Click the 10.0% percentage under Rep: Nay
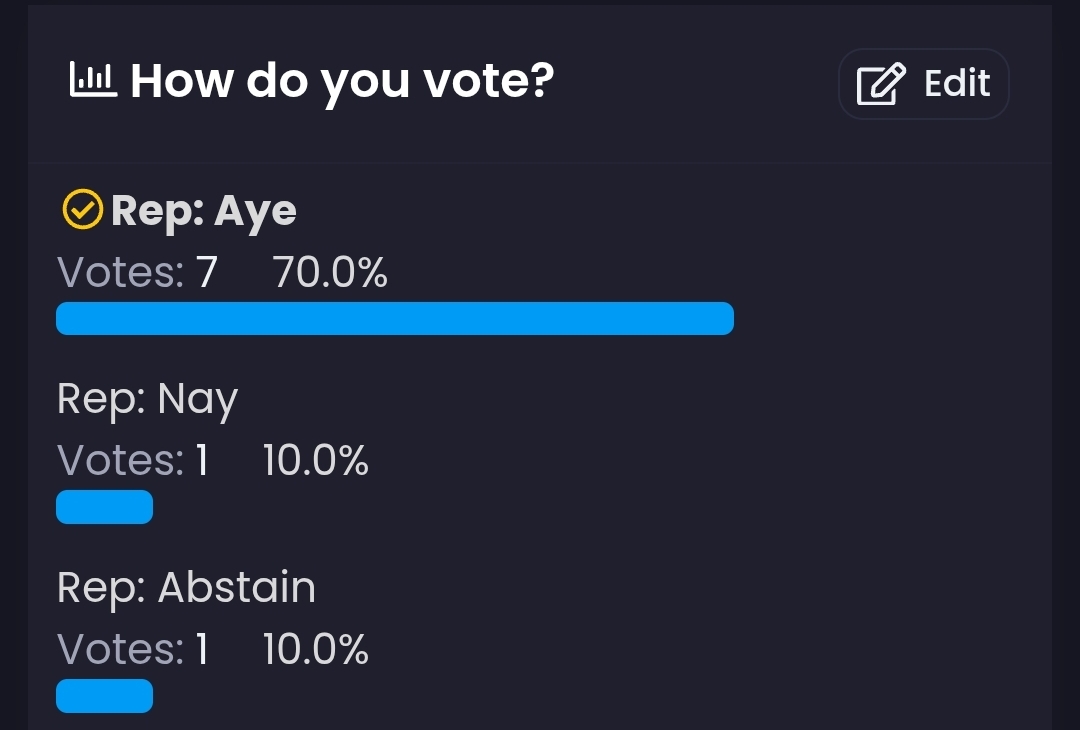The height and width of the screenshot is (730, 1080). point(316,461)
